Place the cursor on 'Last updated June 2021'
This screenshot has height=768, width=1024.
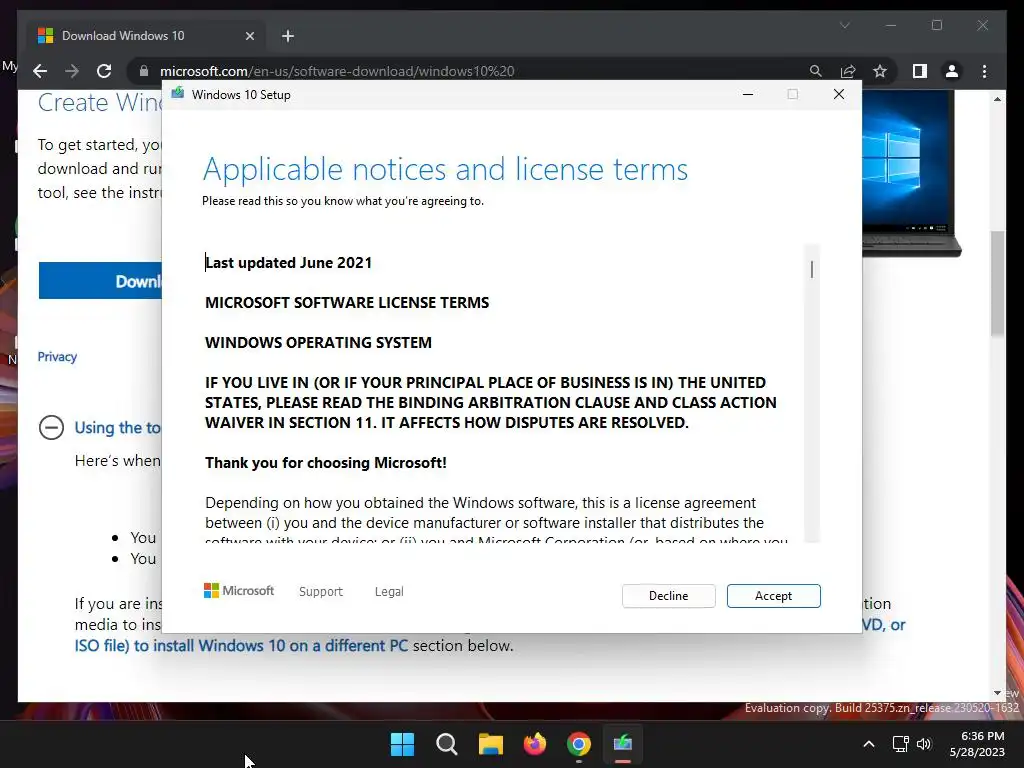[289, 263]
